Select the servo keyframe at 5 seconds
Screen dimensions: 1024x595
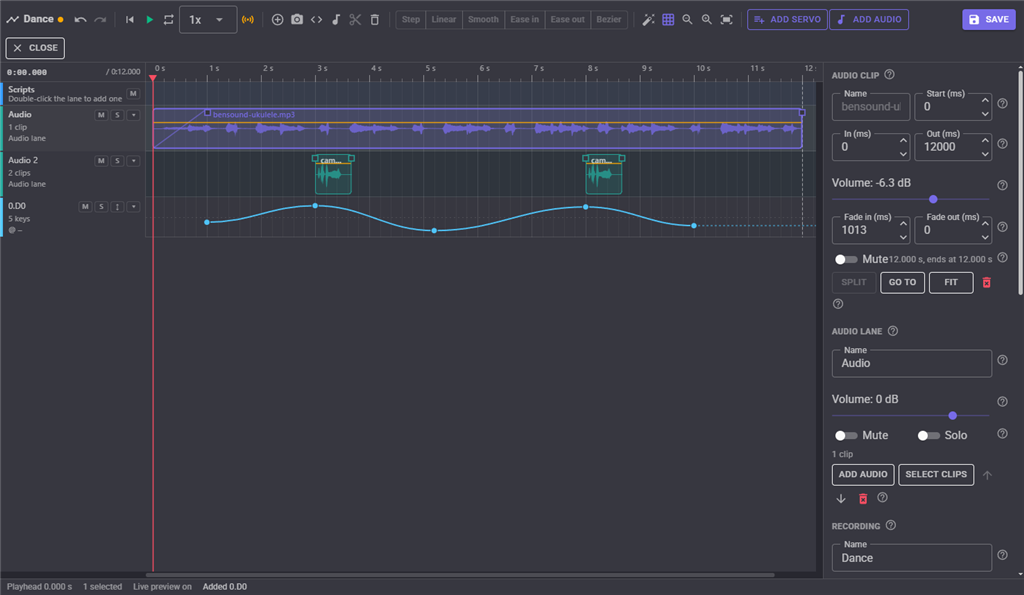click(x=434, y=231)
